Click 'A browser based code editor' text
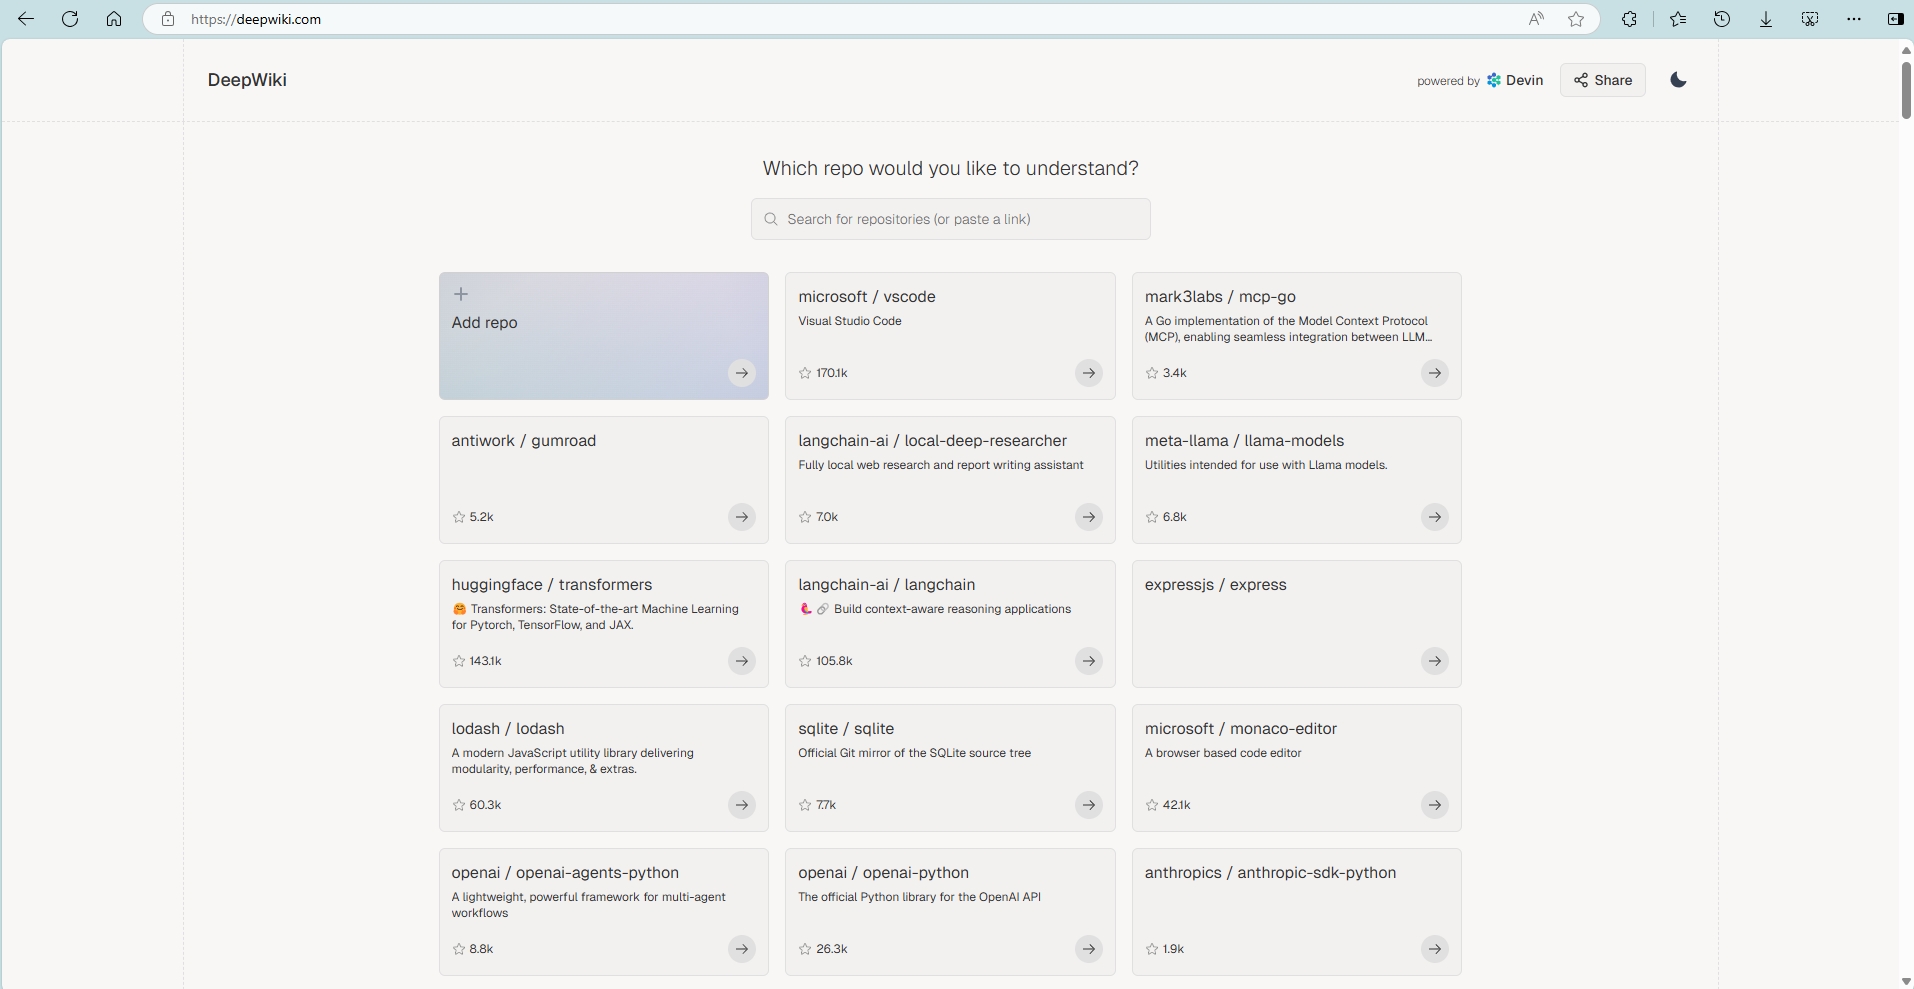The height and width of the screenshot is (989, 1914). 1223,753
